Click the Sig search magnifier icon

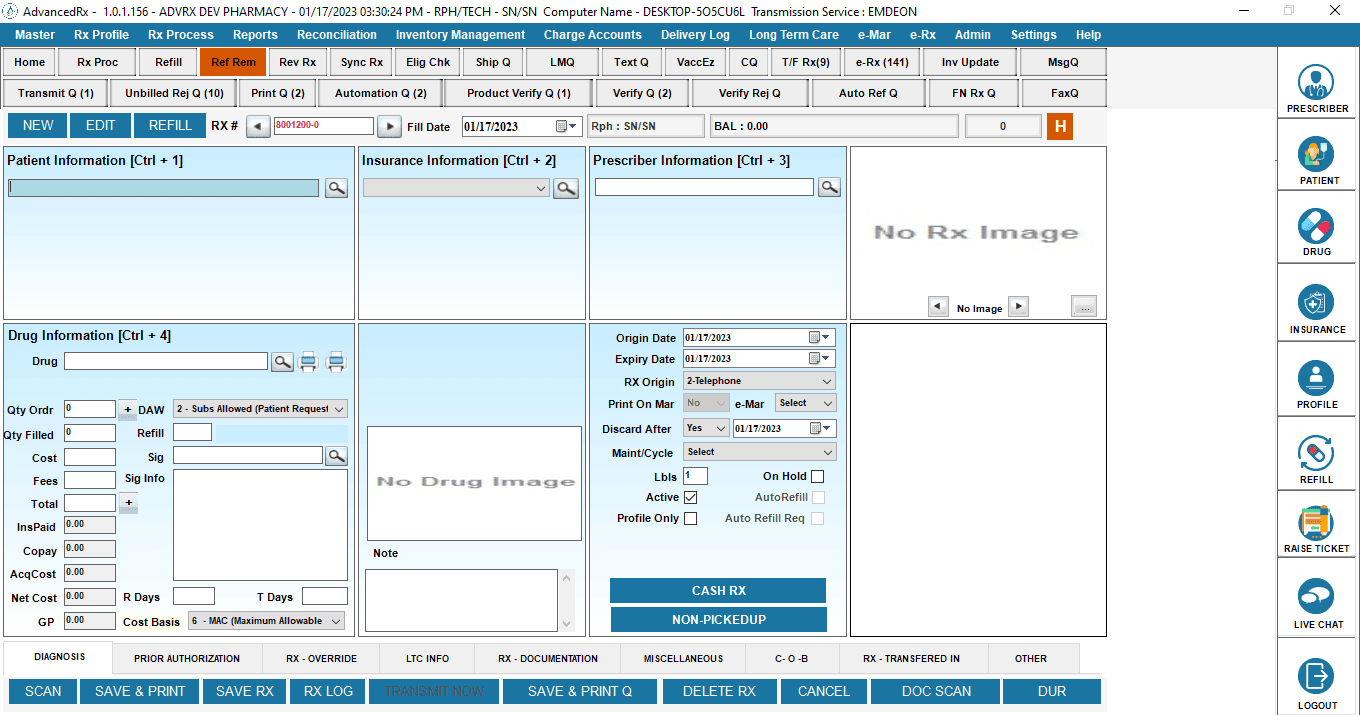tap(336, 456)
